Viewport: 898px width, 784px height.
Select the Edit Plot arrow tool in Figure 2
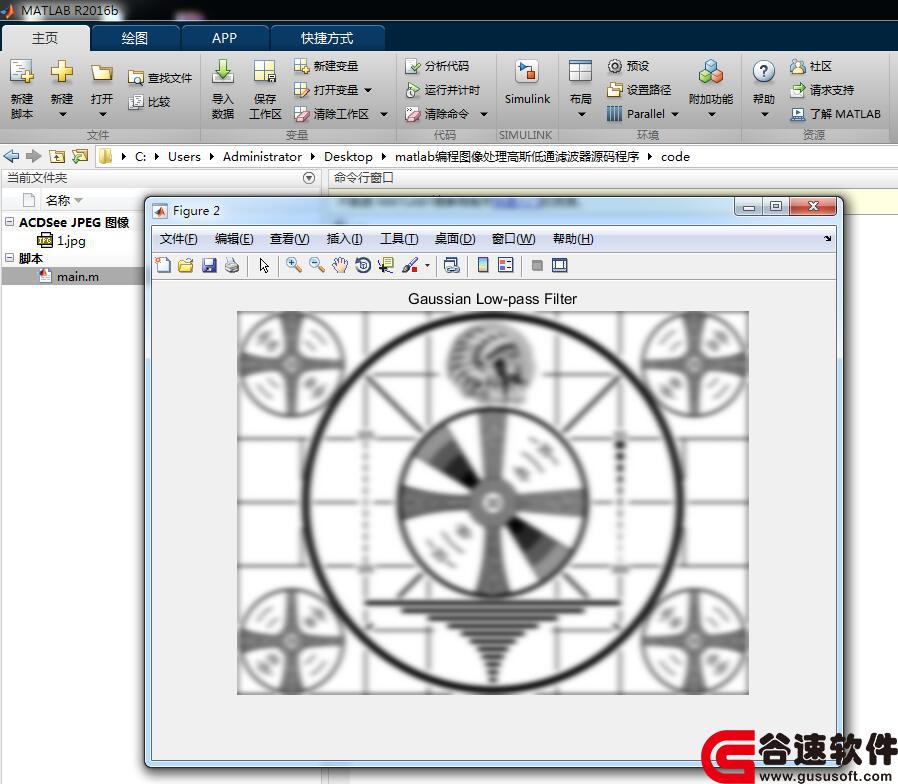click(263, 265)
